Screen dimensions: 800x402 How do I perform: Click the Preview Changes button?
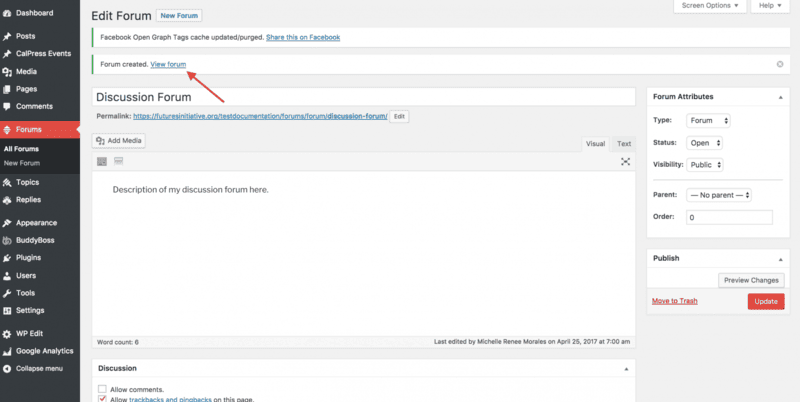click(x=751, y=280)
